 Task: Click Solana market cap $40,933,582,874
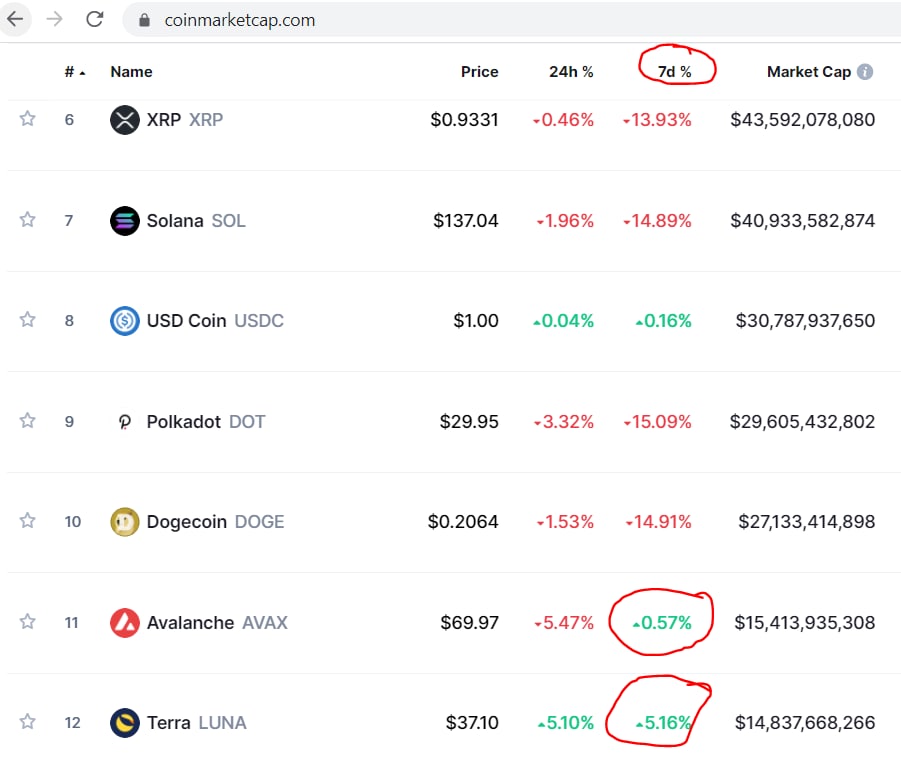[x=803, y=221]
